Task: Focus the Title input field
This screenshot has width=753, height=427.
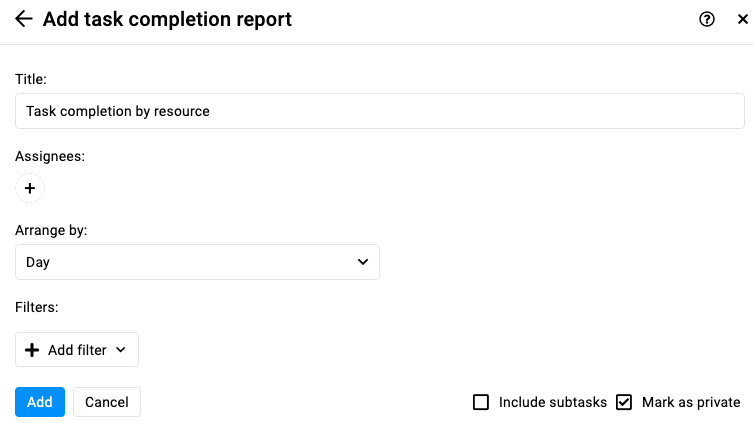Action: tap(380, 111)
